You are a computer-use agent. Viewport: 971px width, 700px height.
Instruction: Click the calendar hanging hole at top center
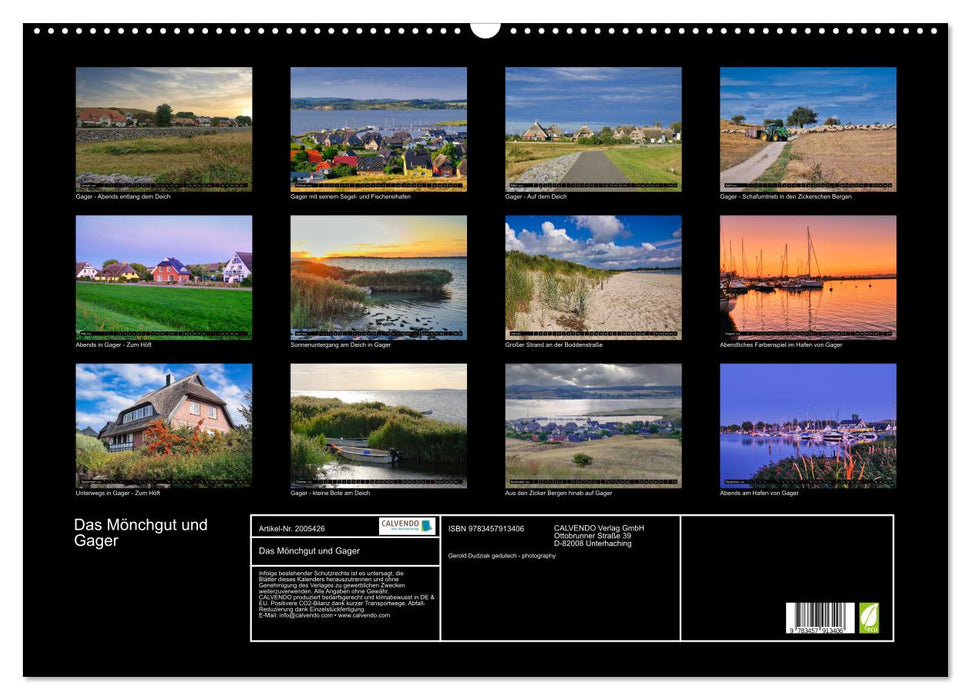(485, 29)
